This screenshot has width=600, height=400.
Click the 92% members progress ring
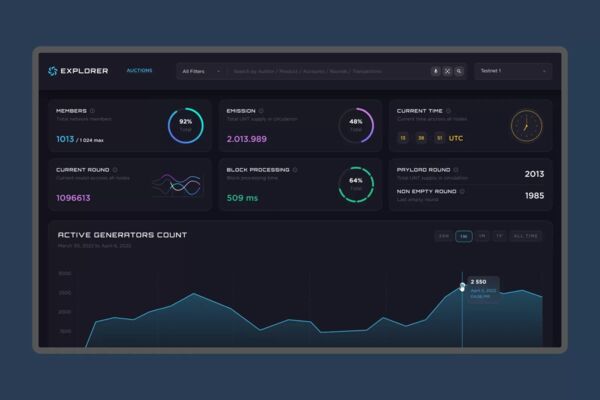point(186,126)
